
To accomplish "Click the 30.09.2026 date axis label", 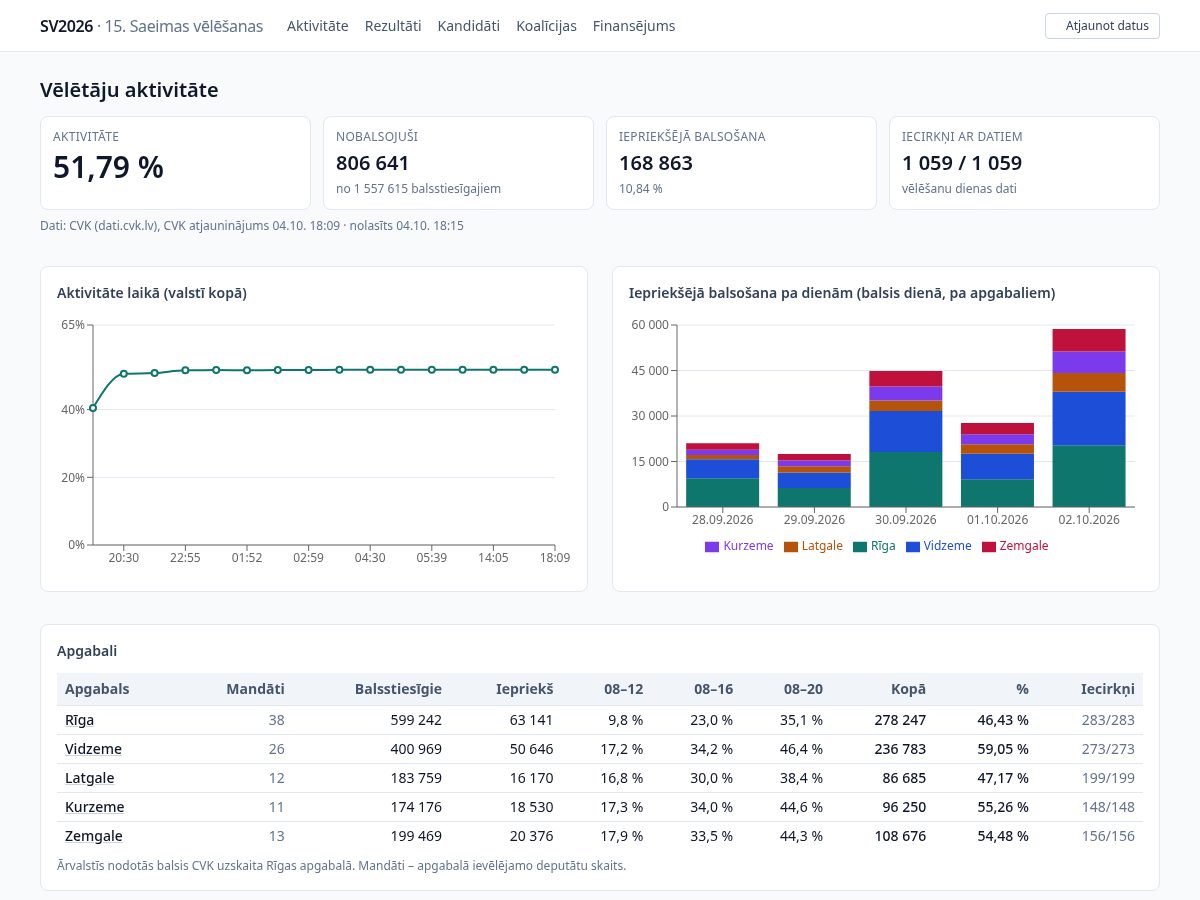I will [x=906, y=520].
